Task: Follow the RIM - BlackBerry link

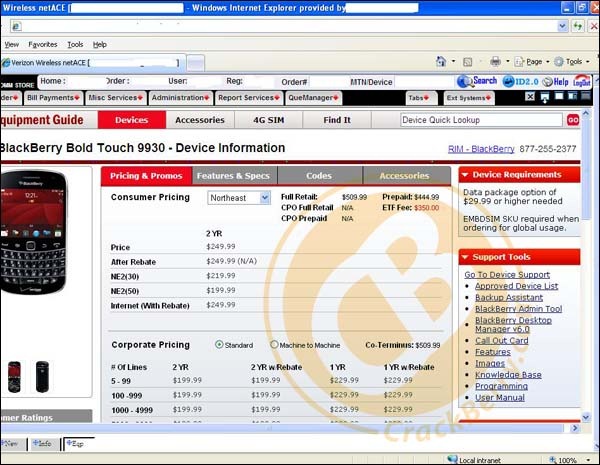Action: click(x=482, y=149)
